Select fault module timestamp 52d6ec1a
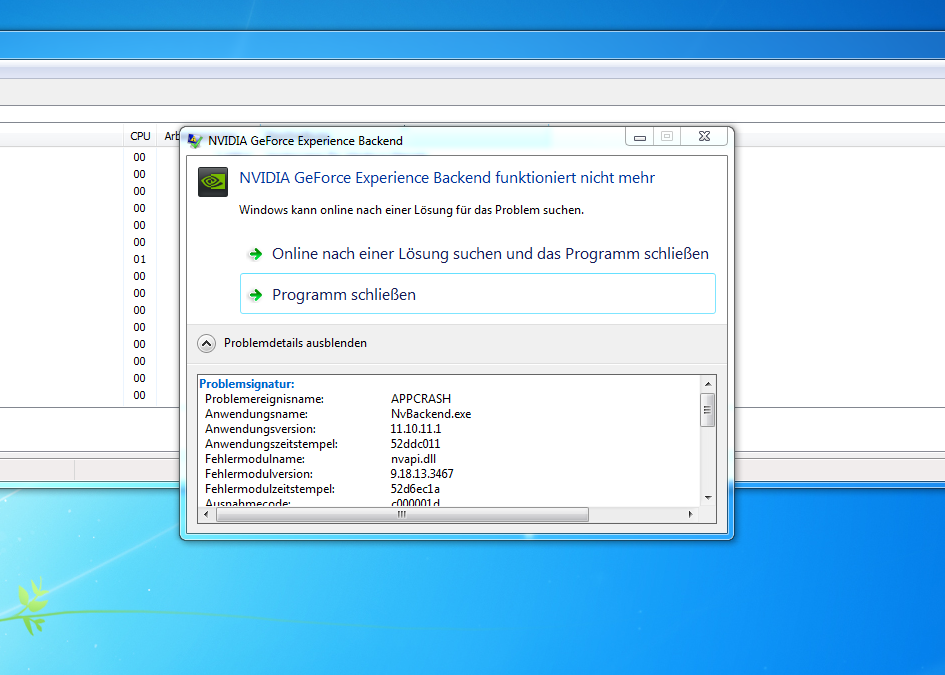The image size is (945, 675). click(415, 489)
